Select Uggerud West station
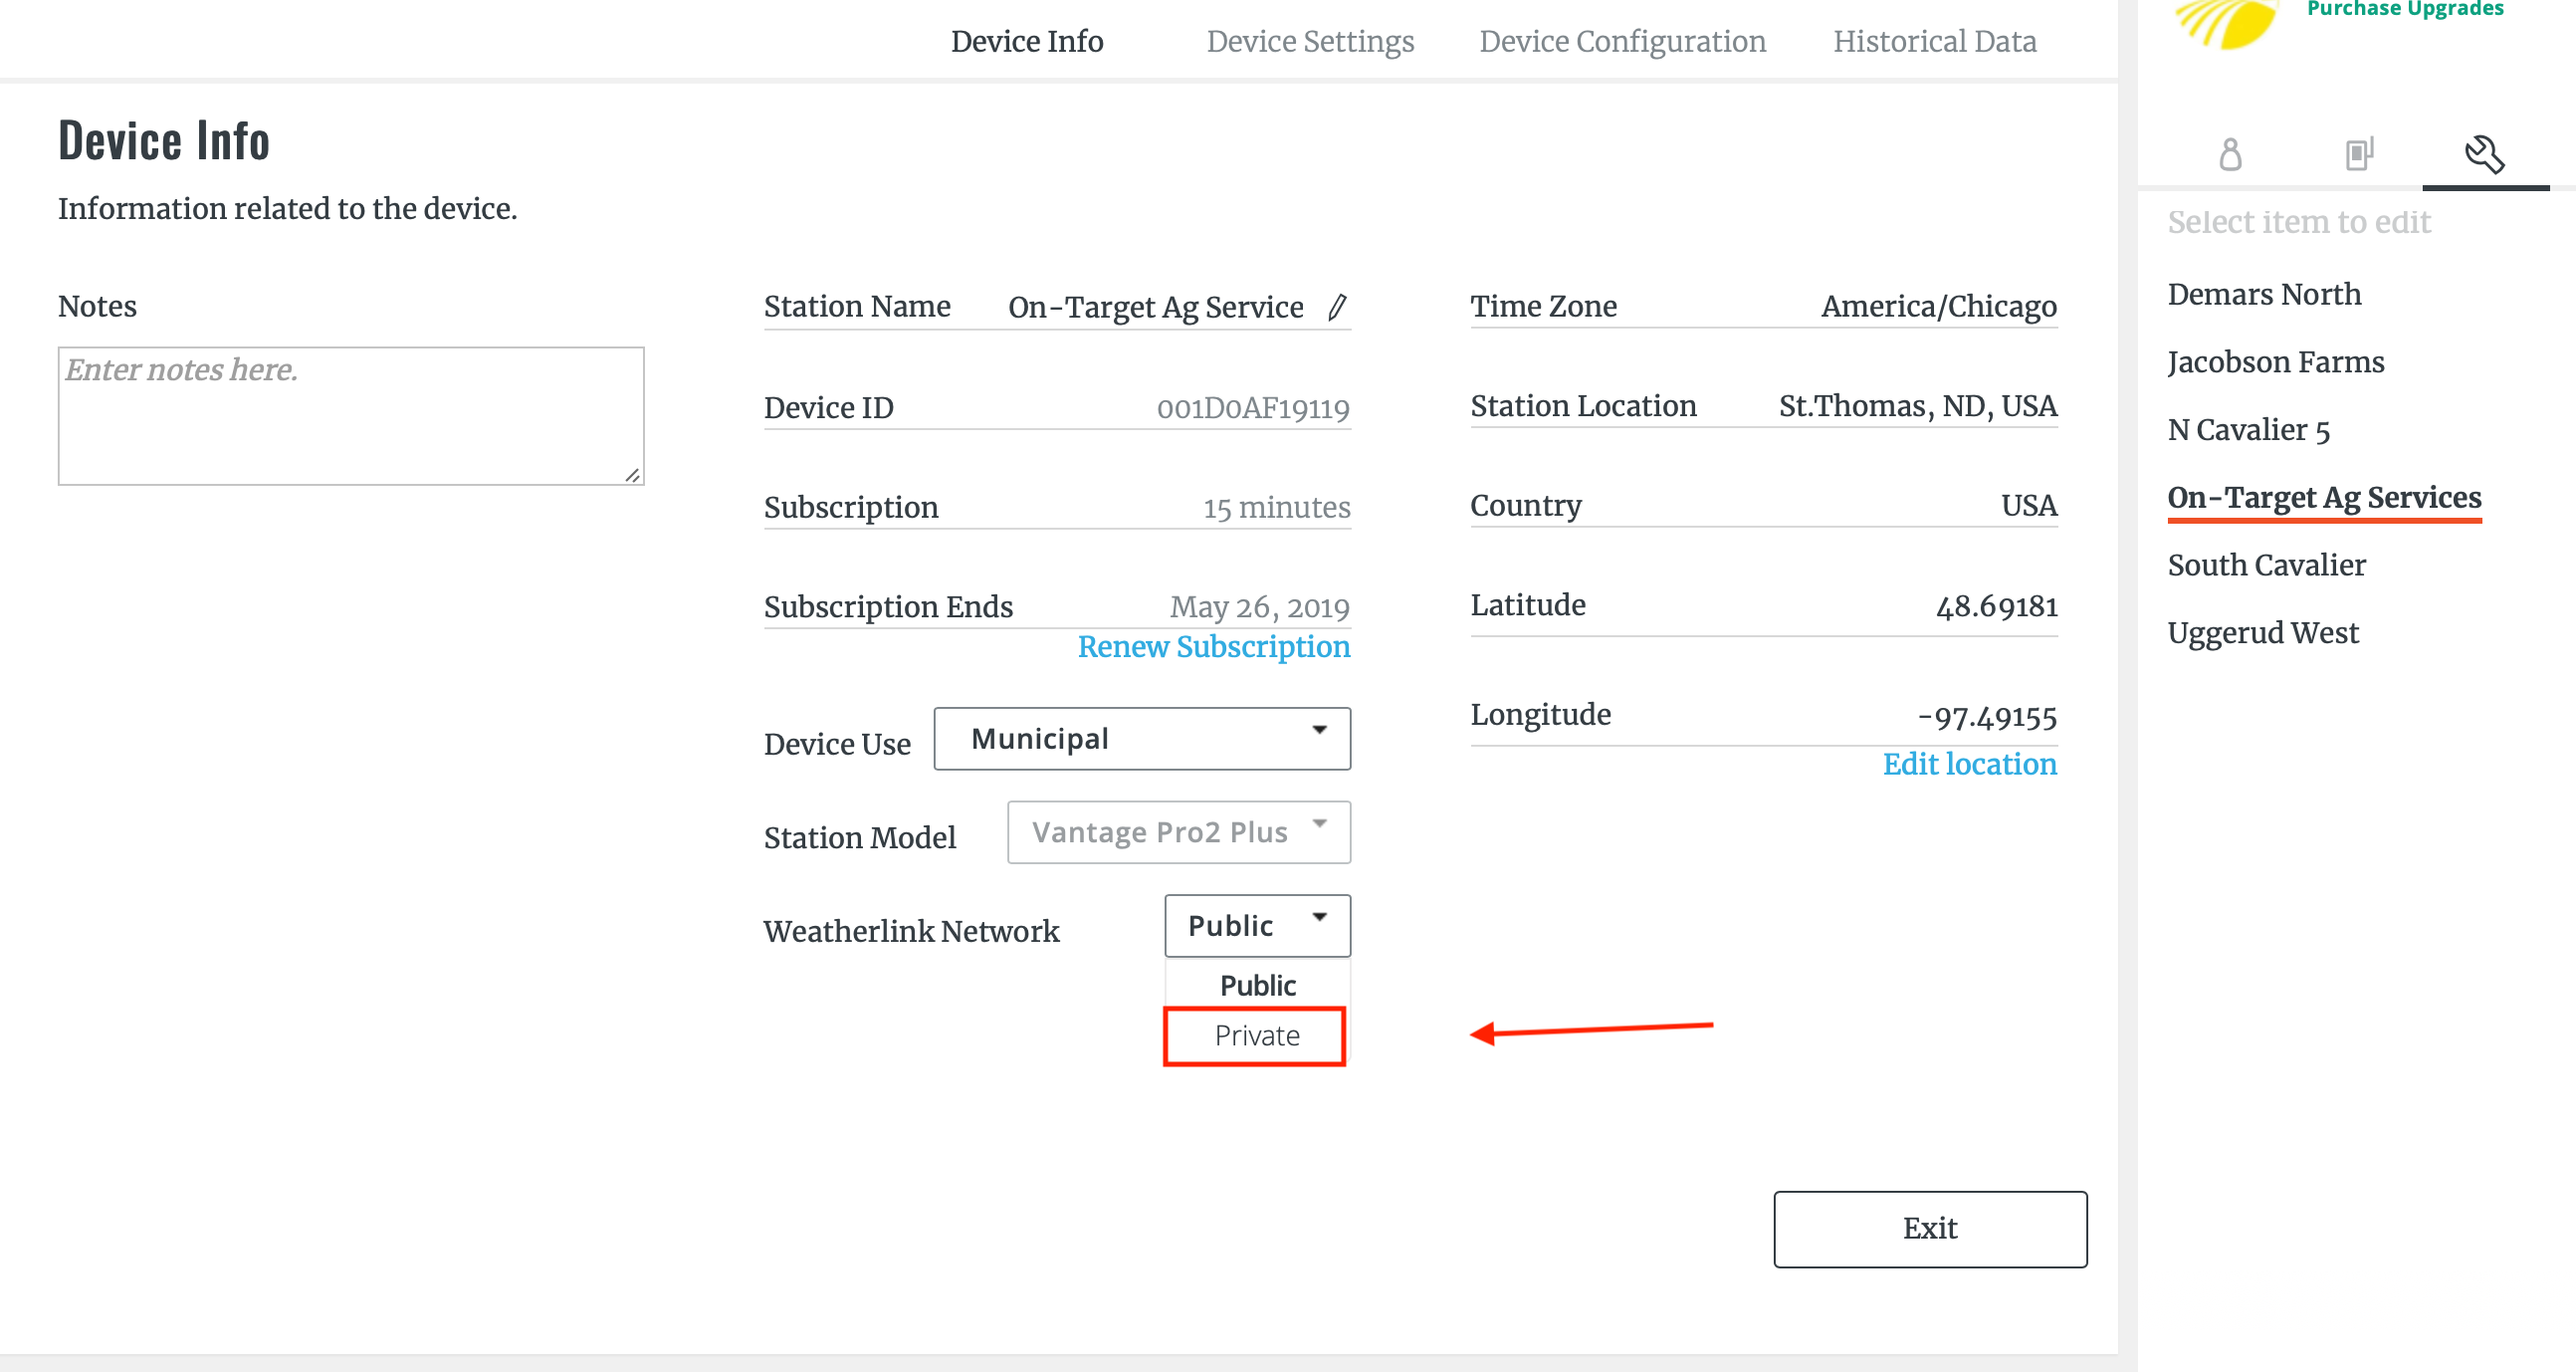 click(2262, 633)
